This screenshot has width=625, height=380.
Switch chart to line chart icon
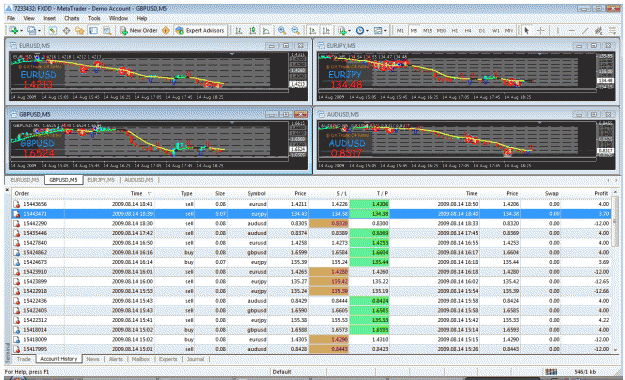tap(266, 31)
